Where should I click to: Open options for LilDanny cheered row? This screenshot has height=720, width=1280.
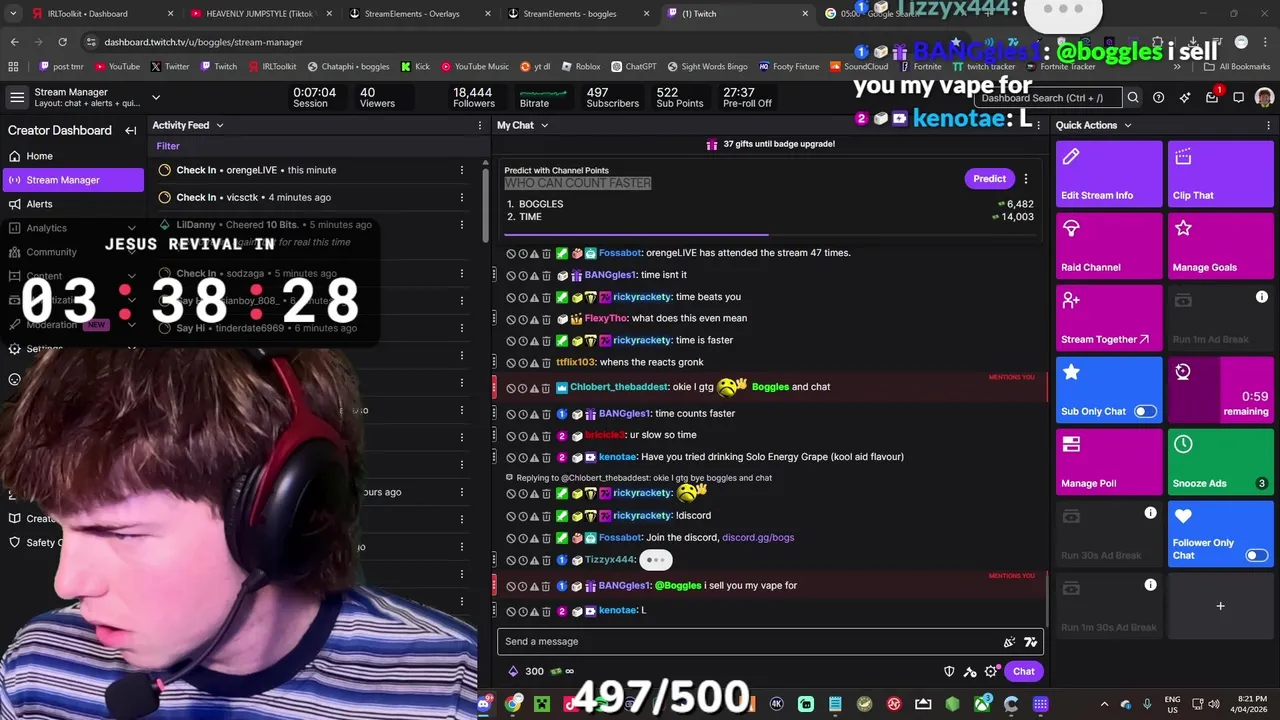click(x=462, y=225)
